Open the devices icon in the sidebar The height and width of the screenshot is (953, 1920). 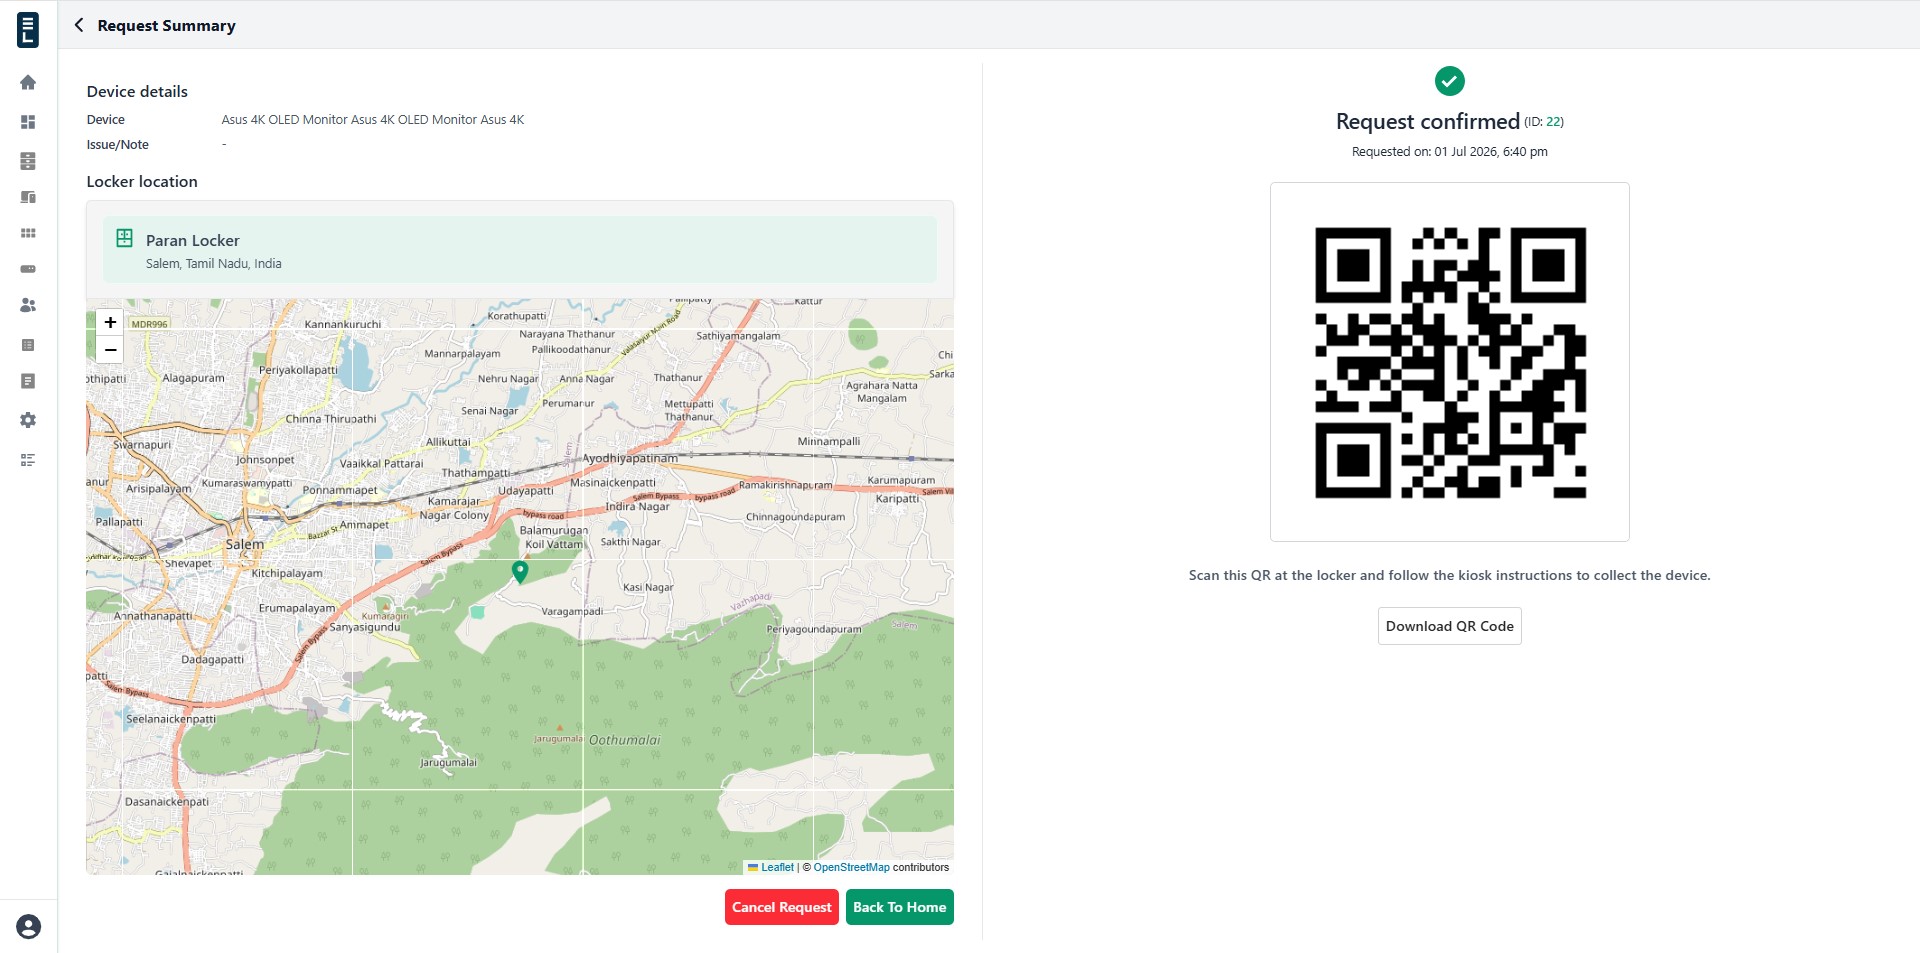28,197
